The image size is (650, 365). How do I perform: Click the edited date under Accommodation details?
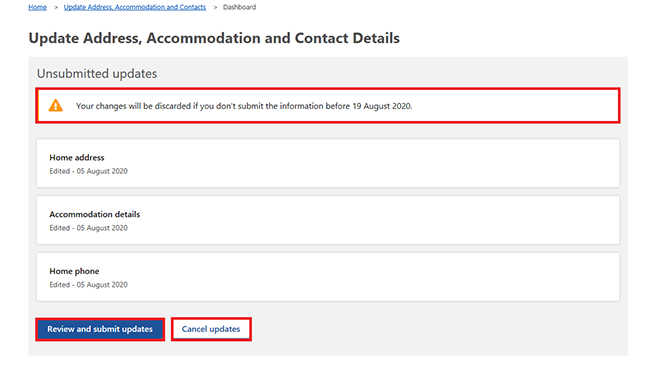[x=88, y=228]
